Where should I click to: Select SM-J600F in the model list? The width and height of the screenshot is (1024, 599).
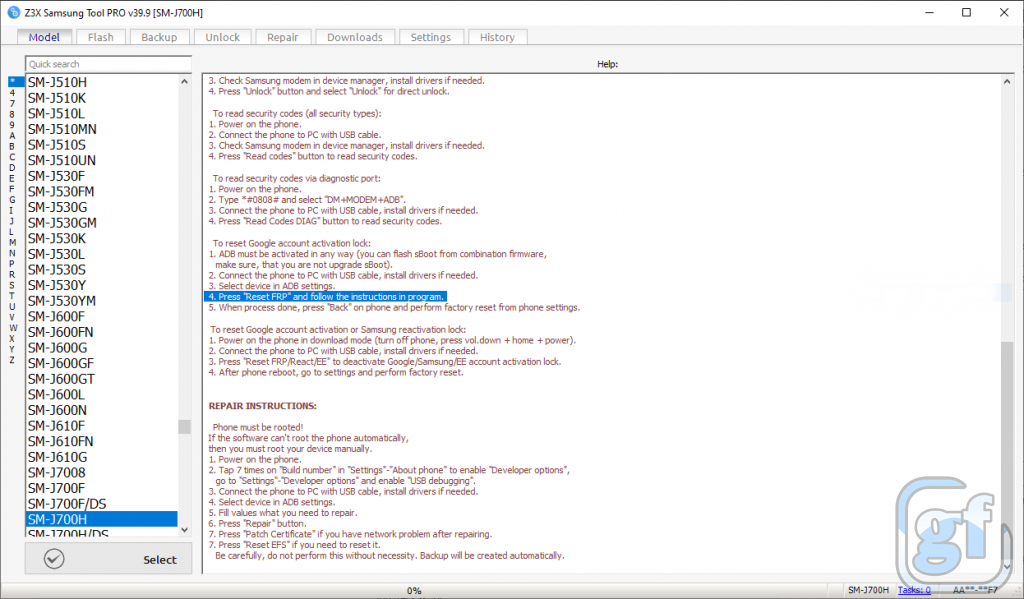point(101,317)
